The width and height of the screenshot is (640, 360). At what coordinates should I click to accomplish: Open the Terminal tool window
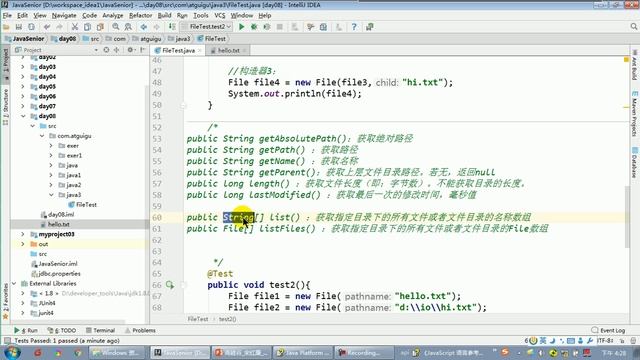(100, 330)
